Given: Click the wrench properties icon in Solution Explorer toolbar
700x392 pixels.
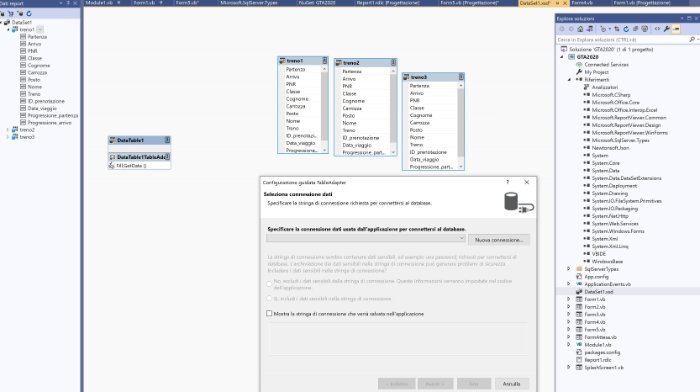Looking at the screenshot, I should (x=667, y=29).
